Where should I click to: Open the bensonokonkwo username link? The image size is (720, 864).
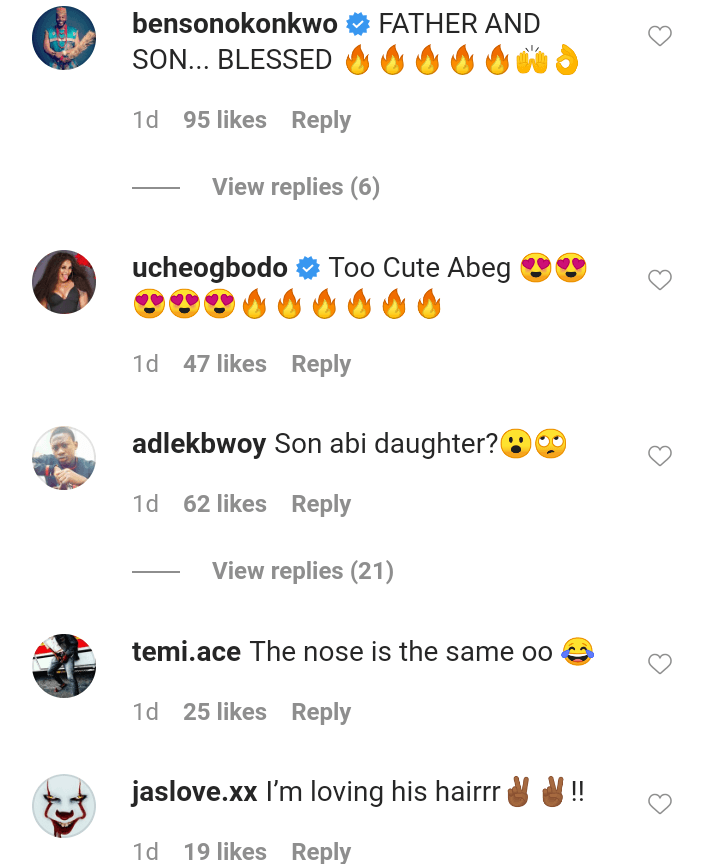tap(234, 24)
